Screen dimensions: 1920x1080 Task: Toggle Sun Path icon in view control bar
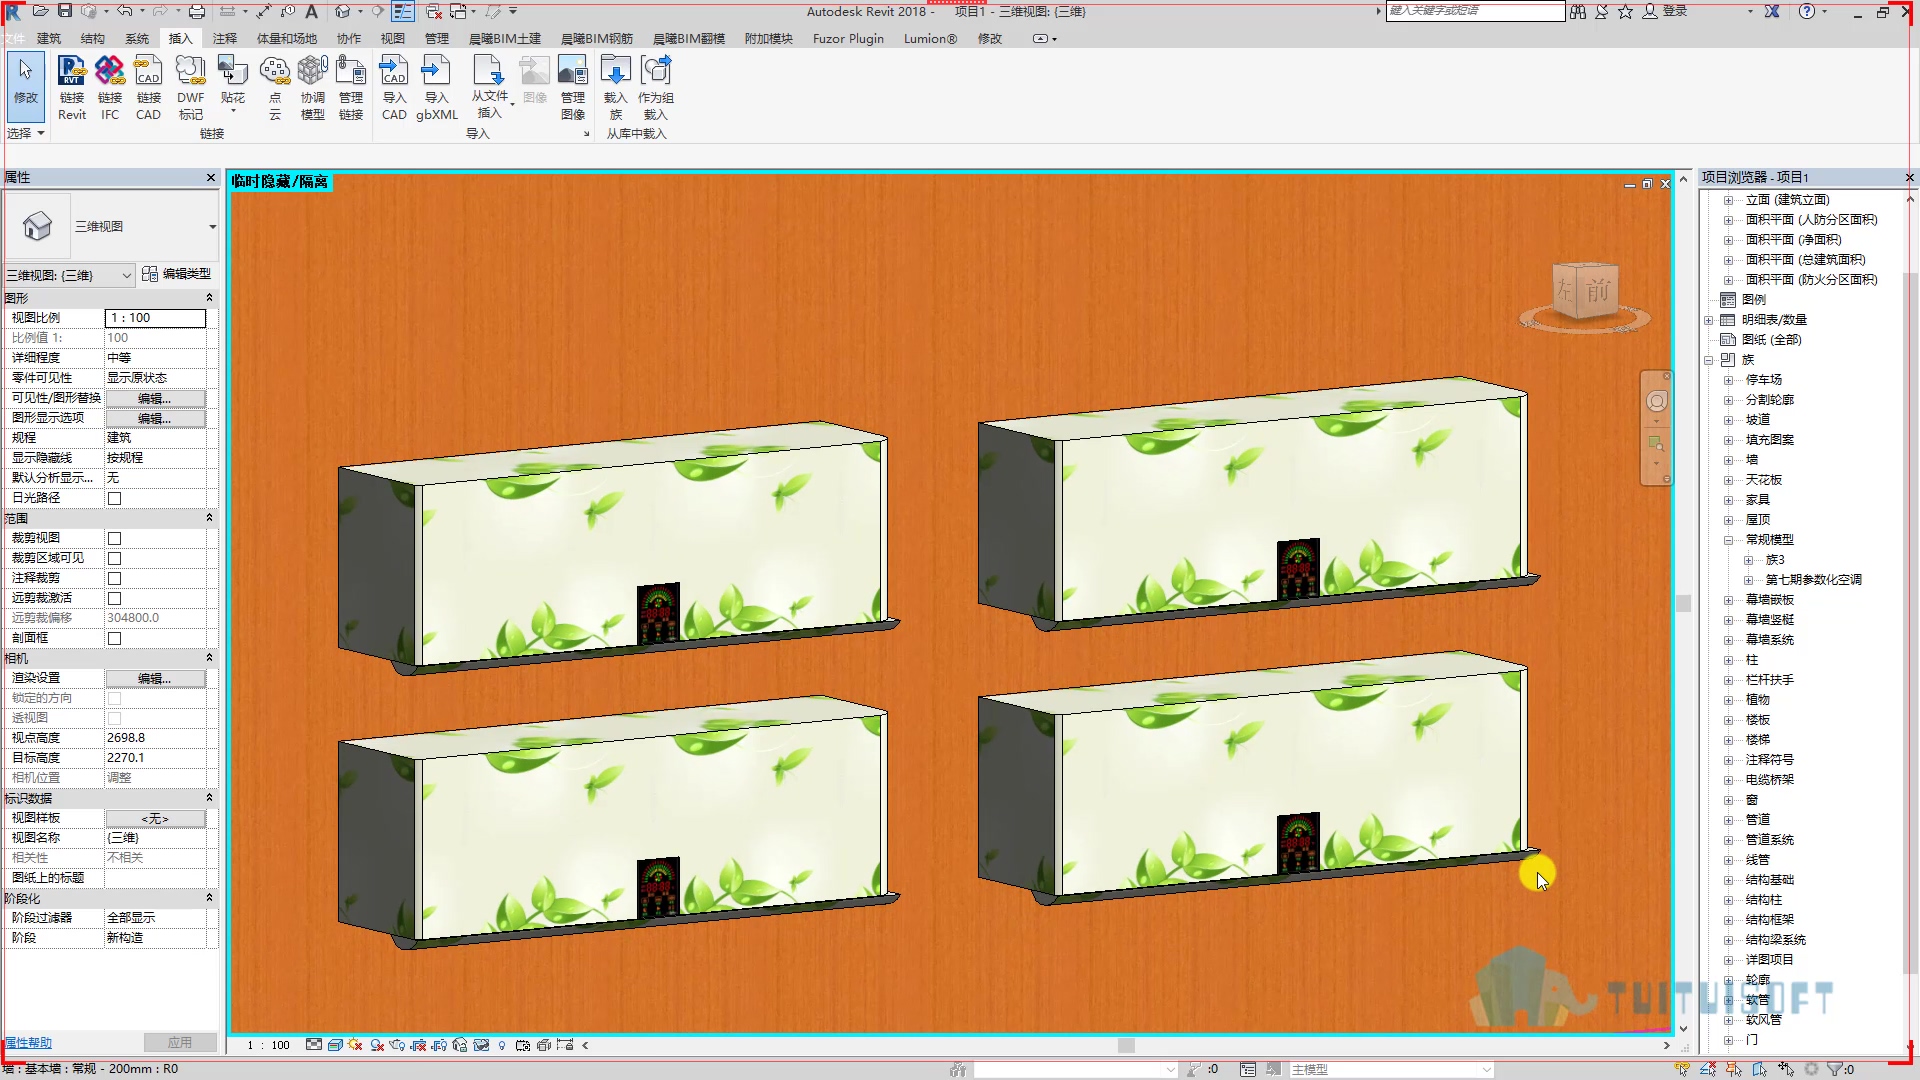(356, 1045)
